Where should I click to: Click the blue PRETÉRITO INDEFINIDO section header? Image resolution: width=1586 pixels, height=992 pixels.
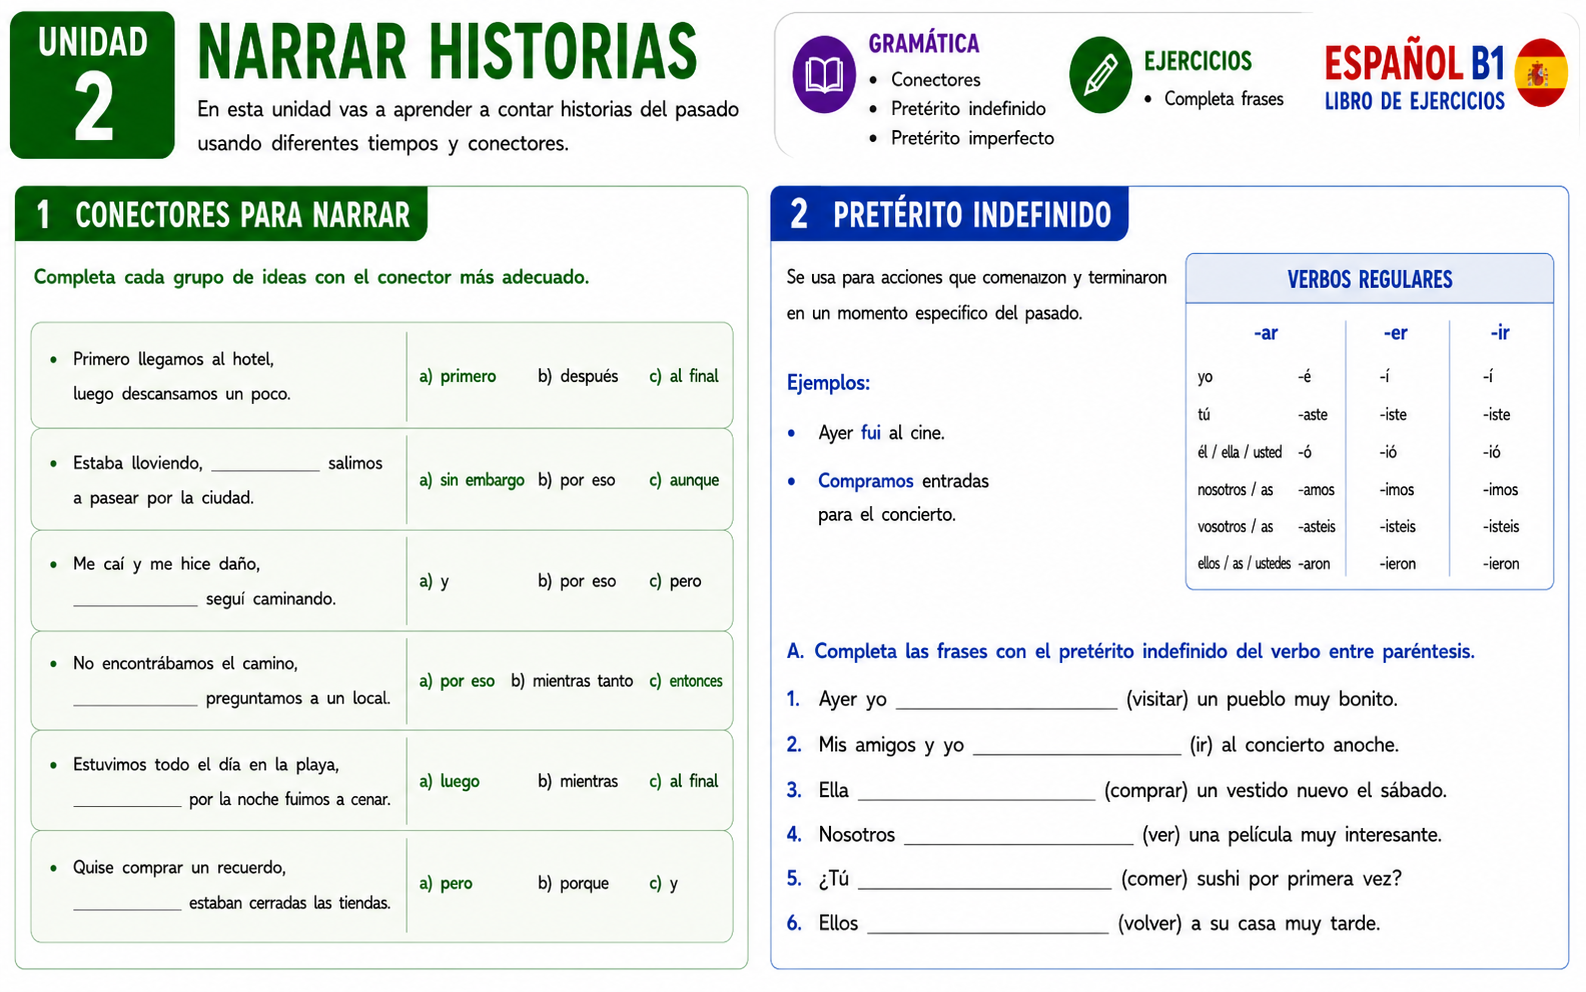(949, 214)
